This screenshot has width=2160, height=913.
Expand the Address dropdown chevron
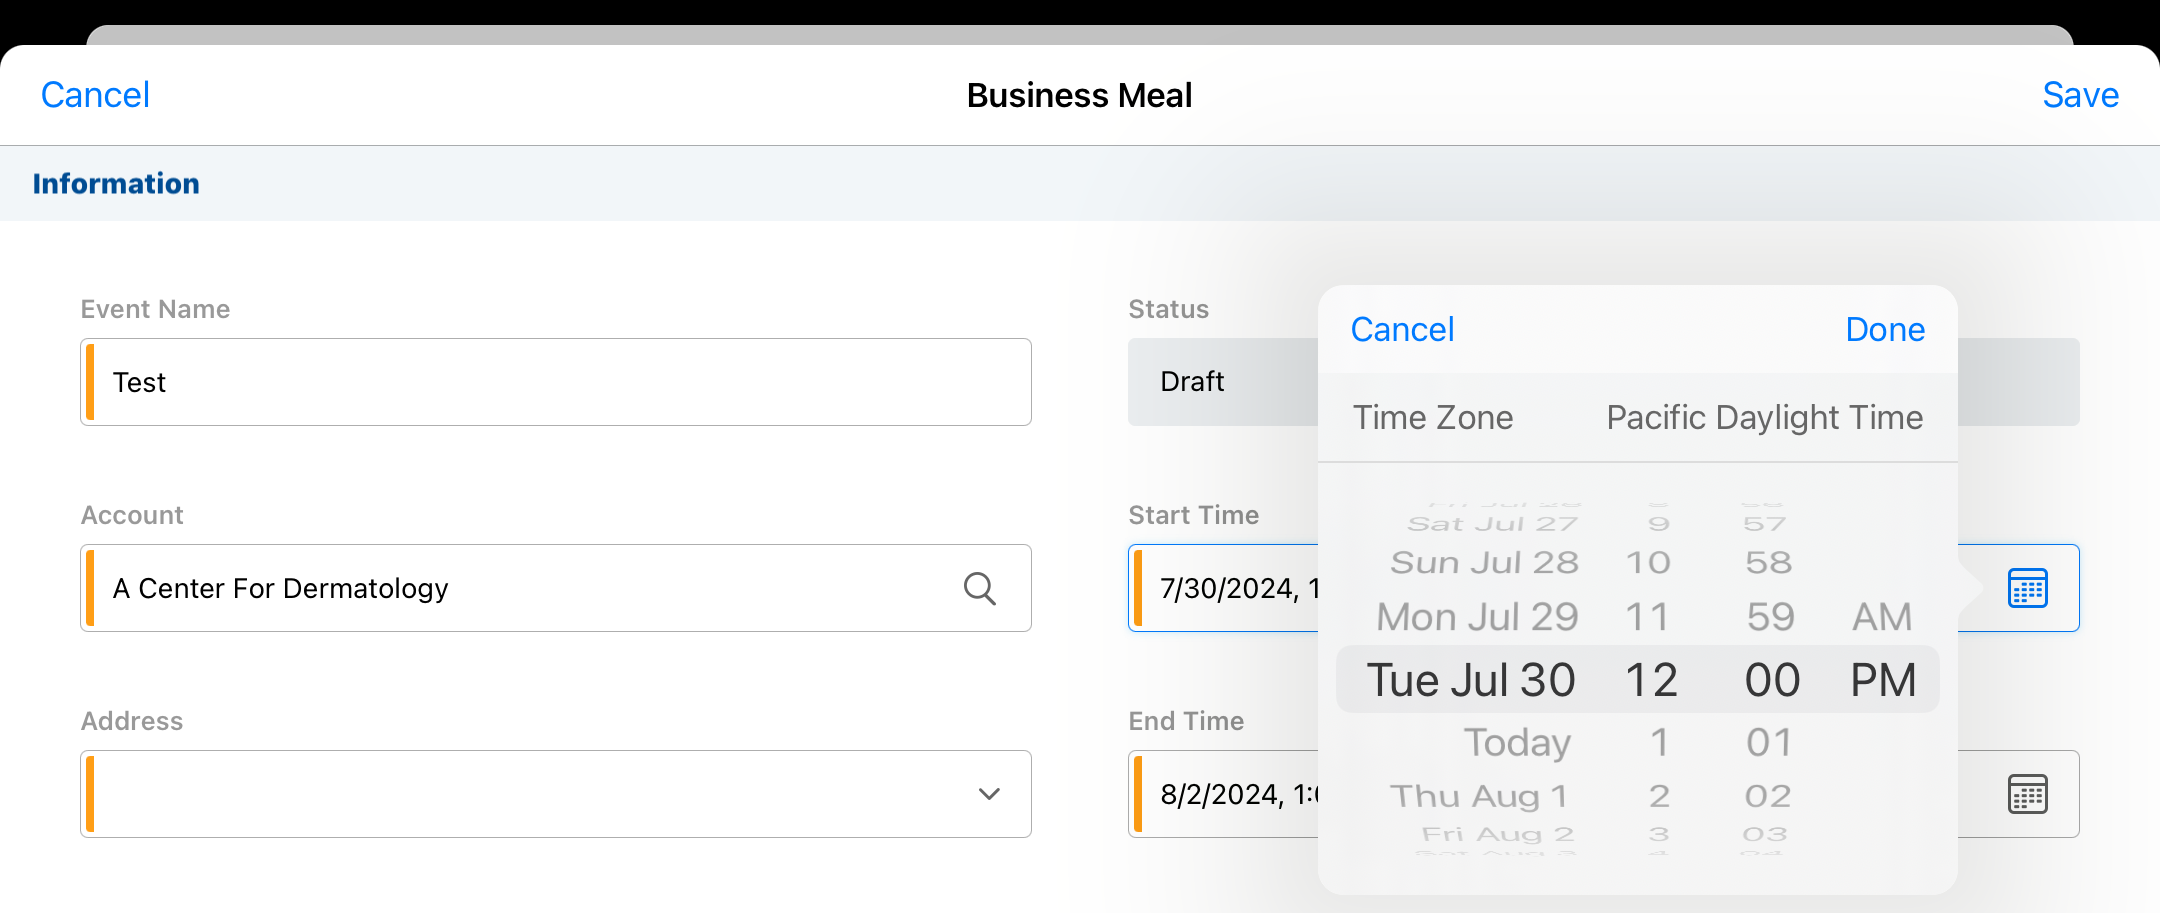pyautogui.click(x=989, y=794)
